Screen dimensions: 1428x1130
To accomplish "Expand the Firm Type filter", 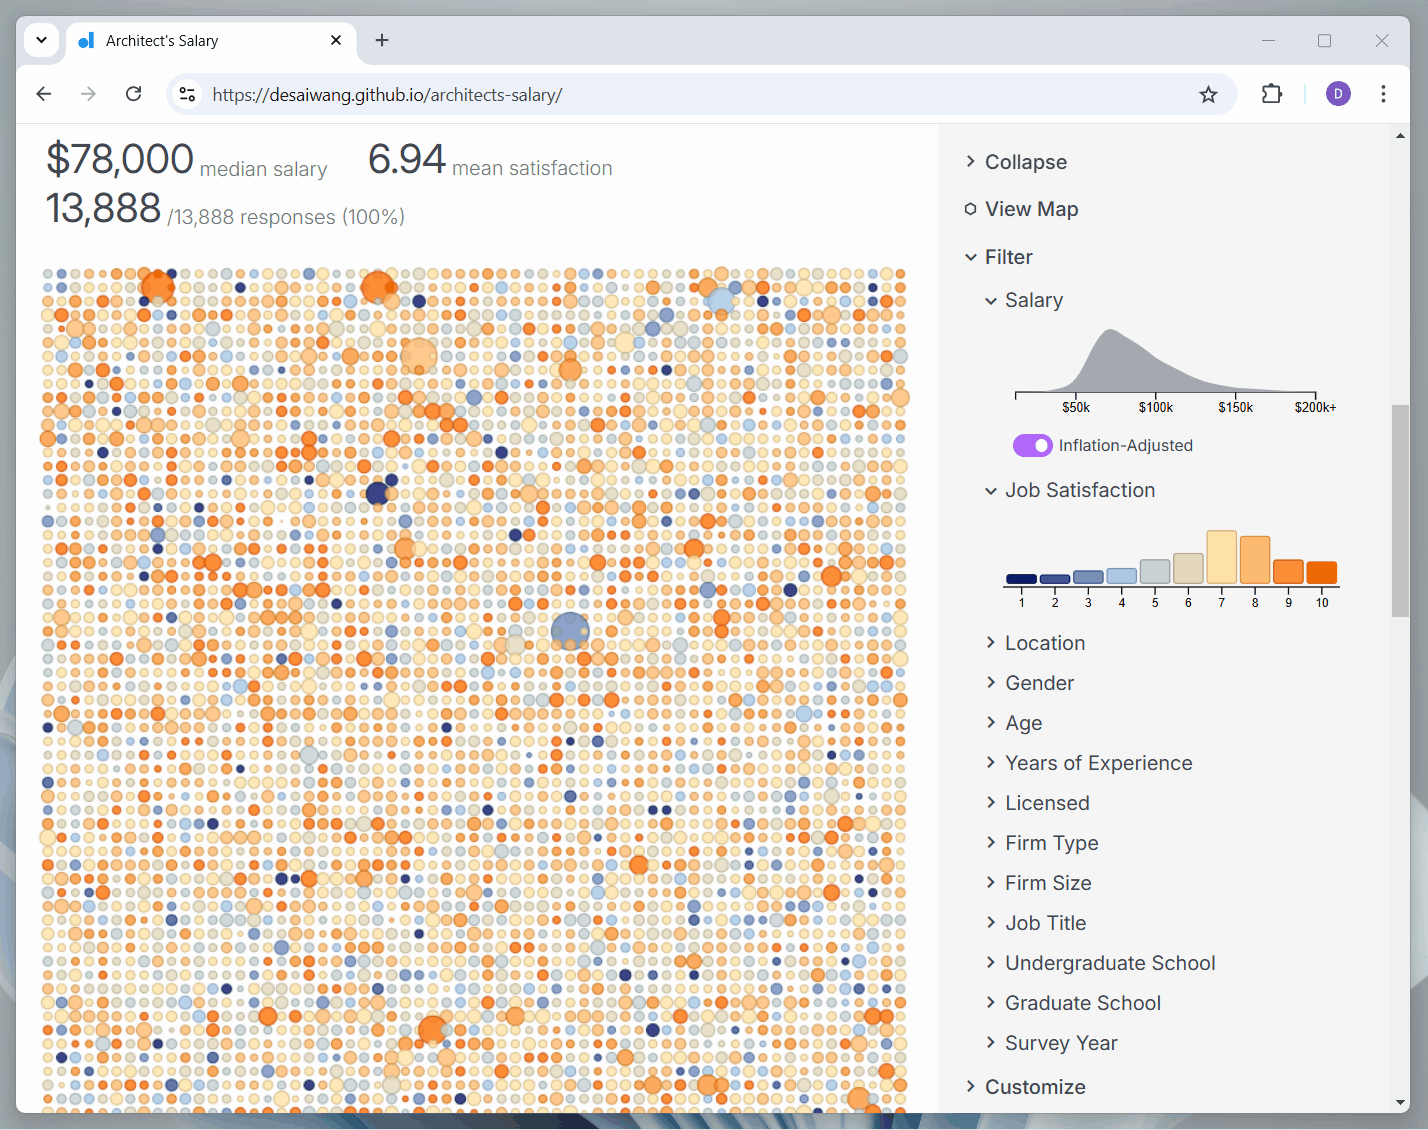I will 1042,843.
